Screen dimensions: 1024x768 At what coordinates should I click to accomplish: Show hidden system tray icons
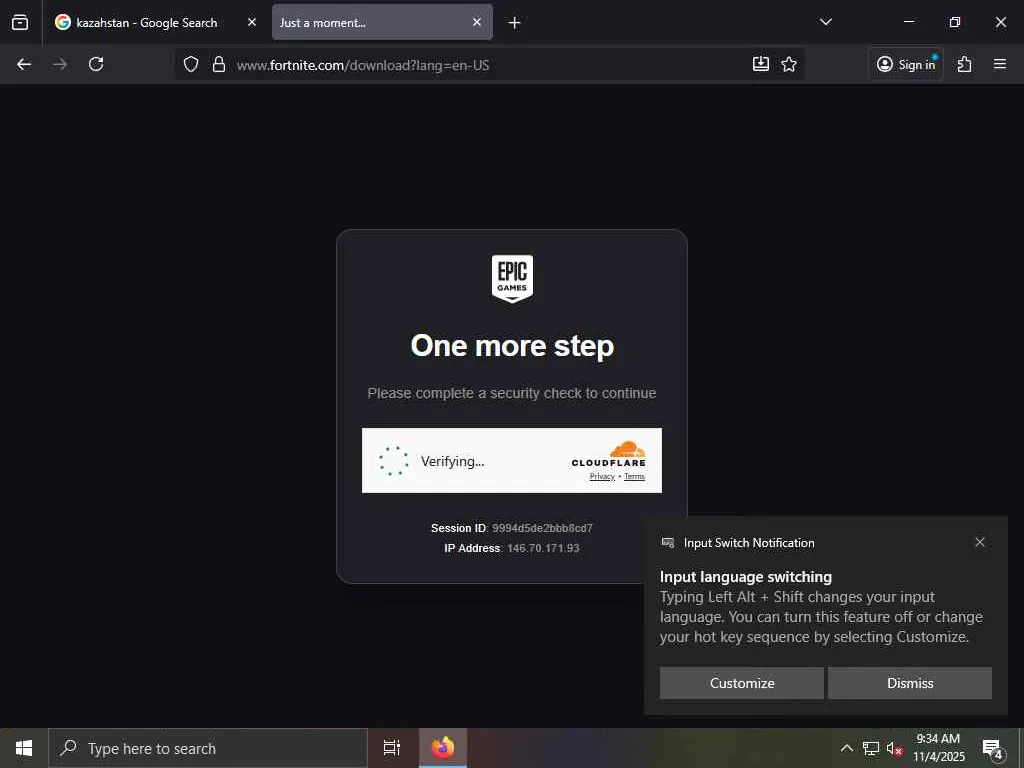click(x=846, y=748)
